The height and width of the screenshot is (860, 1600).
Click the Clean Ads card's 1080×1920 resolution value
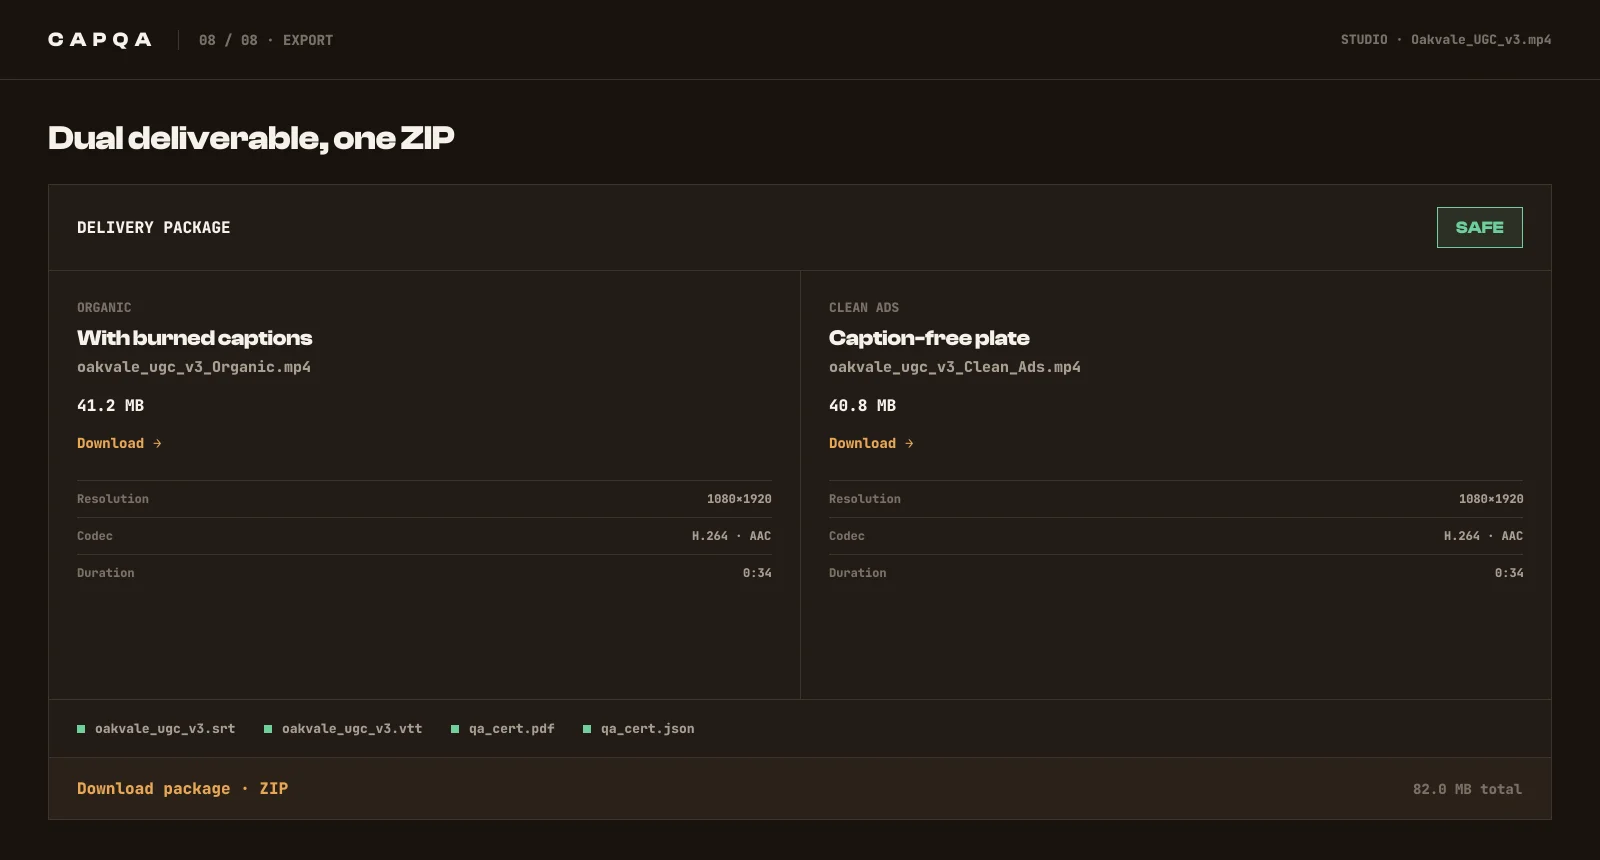point(1491,499)
